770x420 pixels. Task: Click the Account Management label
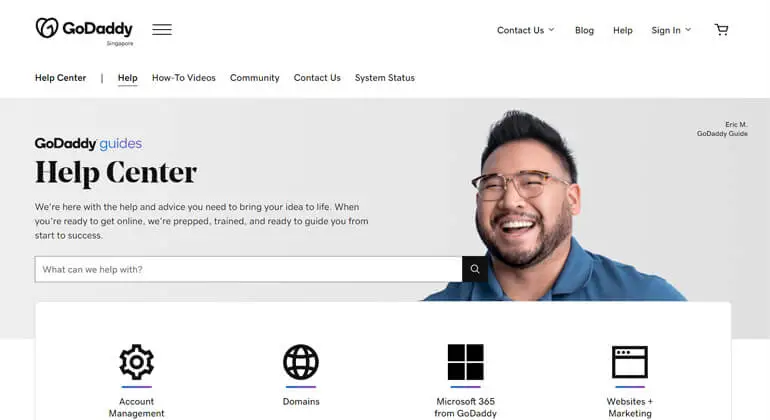[x=137, y=407]
